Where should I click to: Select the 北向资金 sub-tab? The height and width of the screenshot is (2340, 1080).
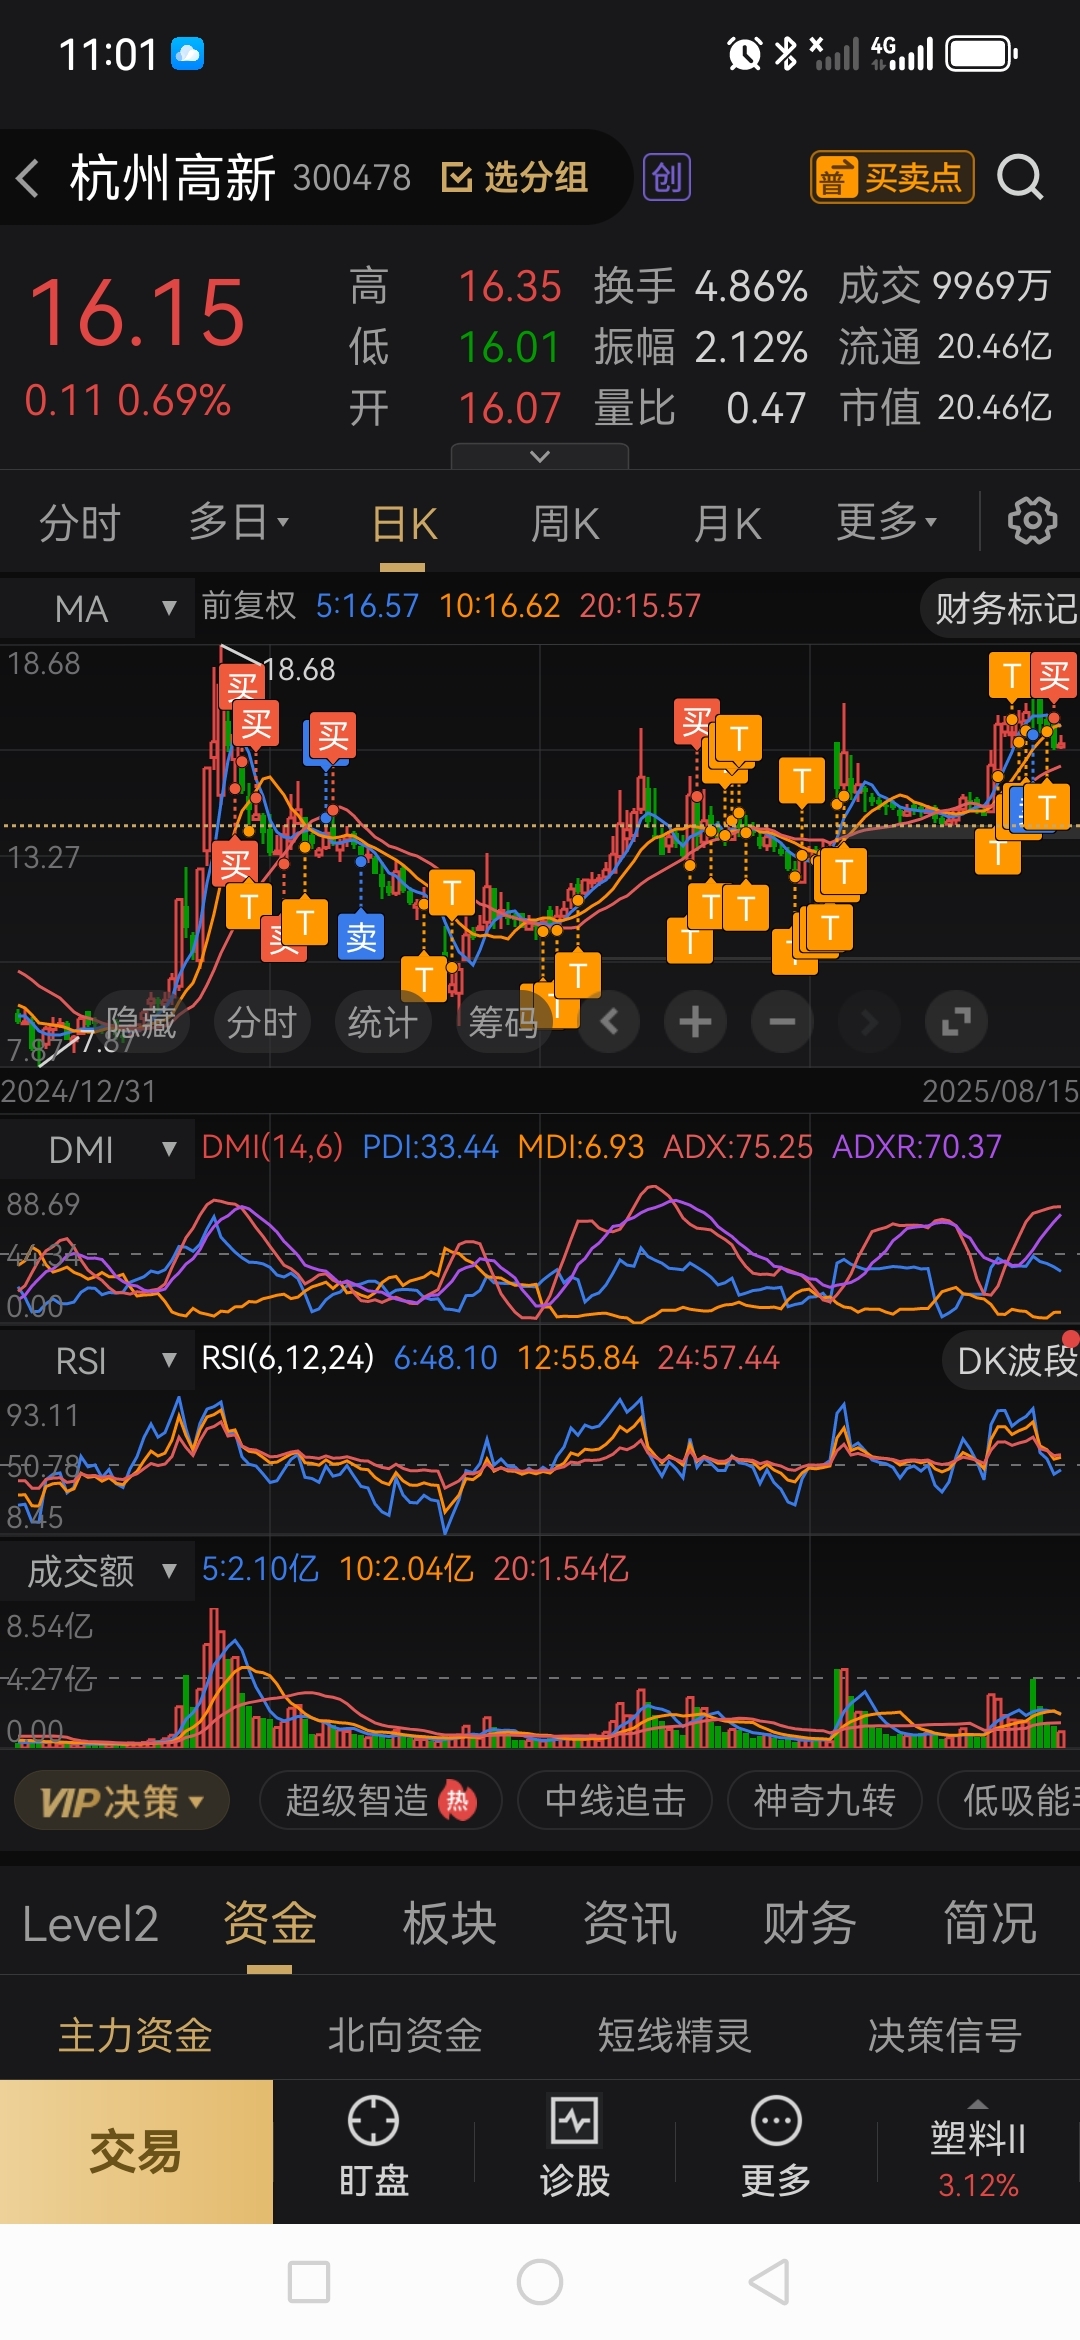click(405, 2035)
